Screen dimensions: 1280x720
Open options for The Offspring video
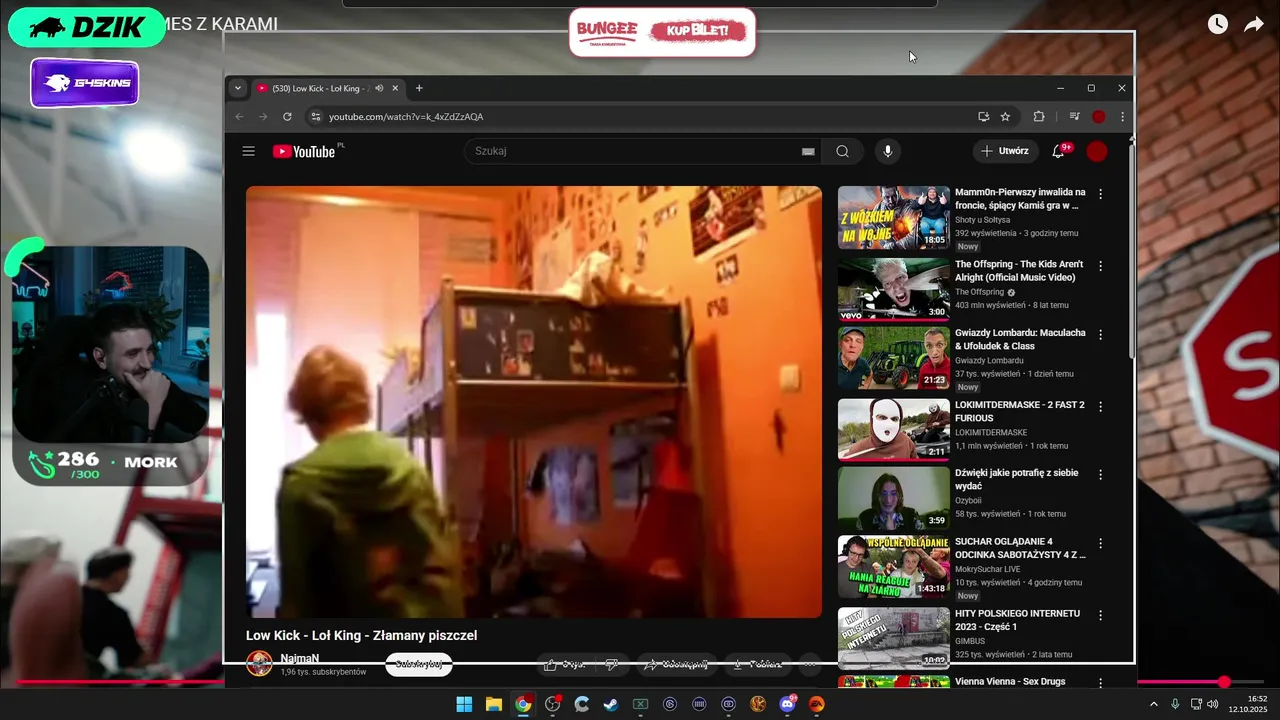tap(1101, 266)
